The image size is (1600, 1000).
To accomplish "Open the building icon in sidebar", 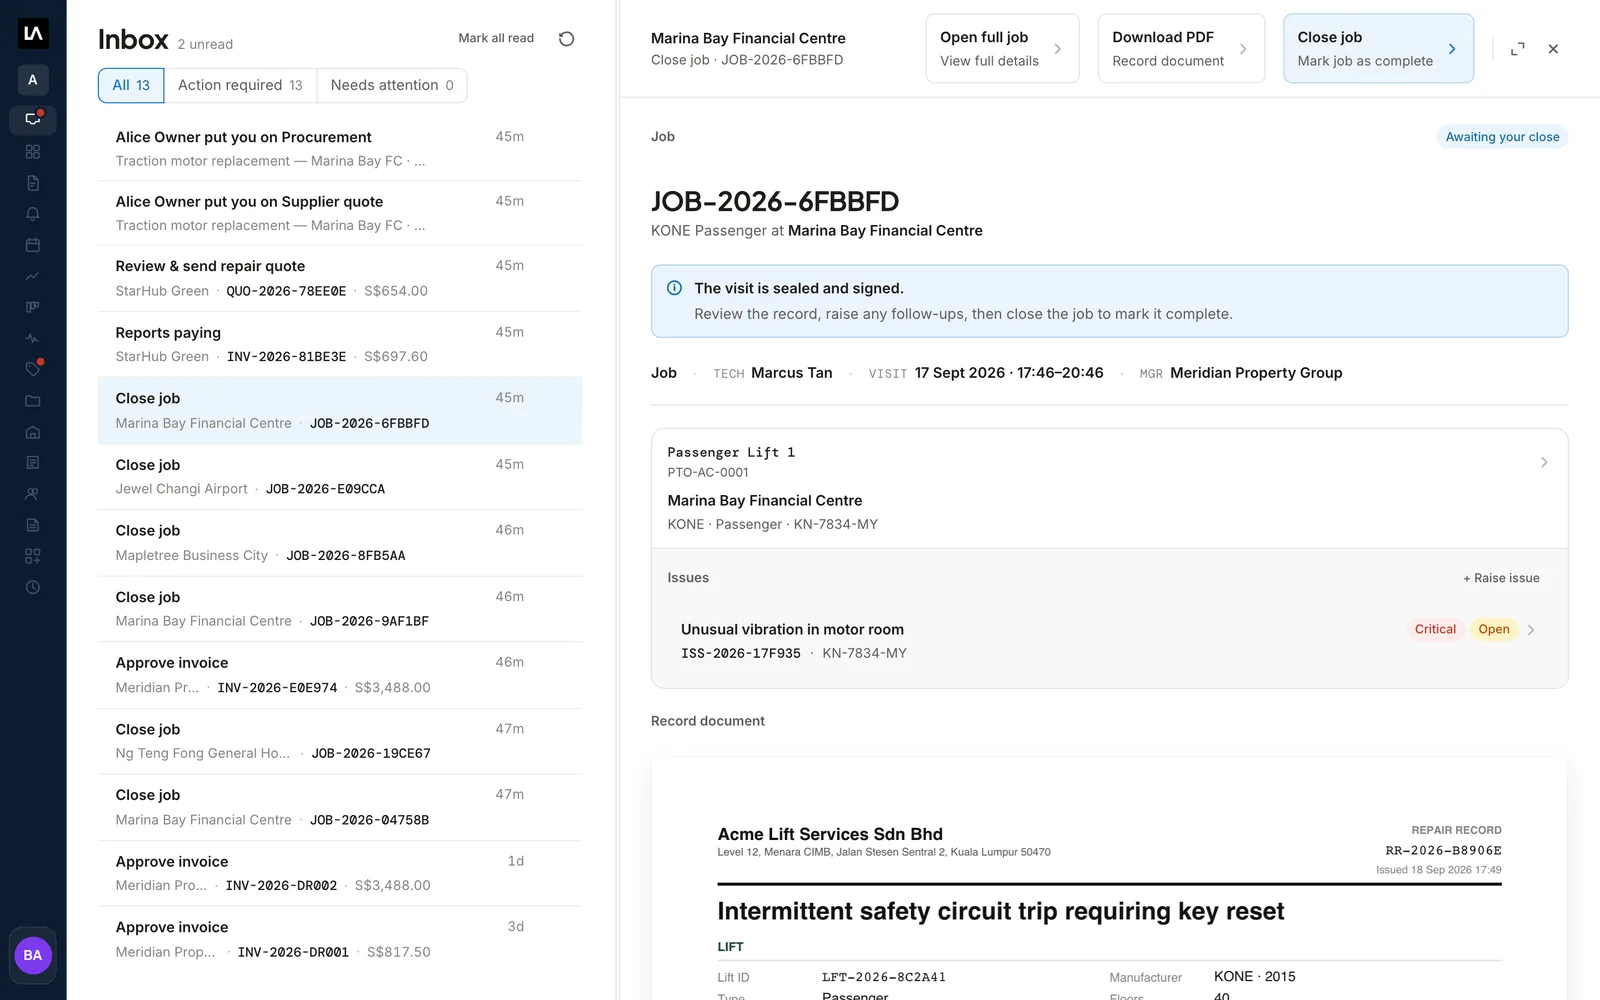I will pyautogui.click(x=33, y=432).
